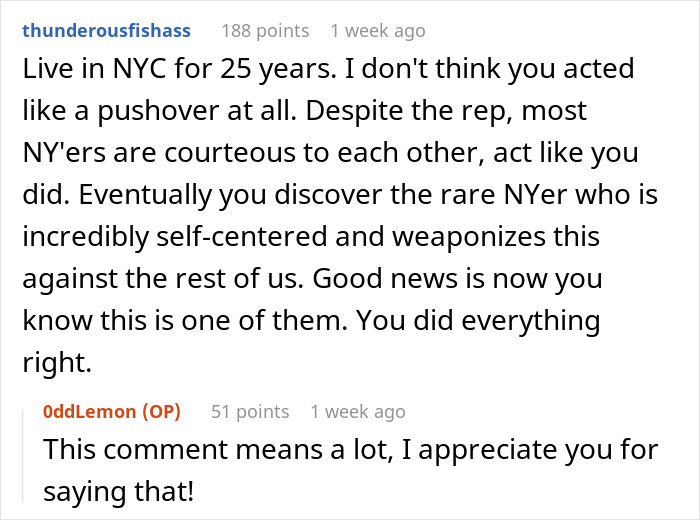Click the 188 points score label
This screenshot has width=700, height=520.
coord(265,31)
